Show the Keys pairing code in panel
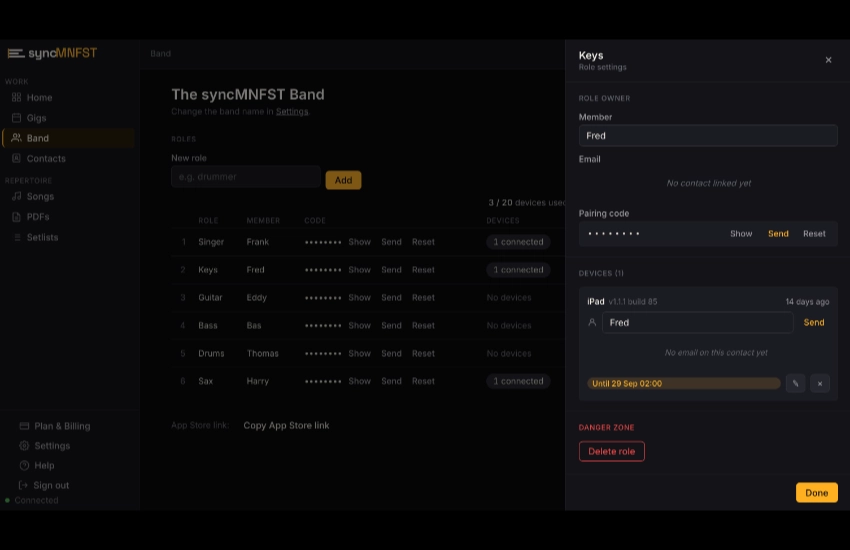 [740, 234]
